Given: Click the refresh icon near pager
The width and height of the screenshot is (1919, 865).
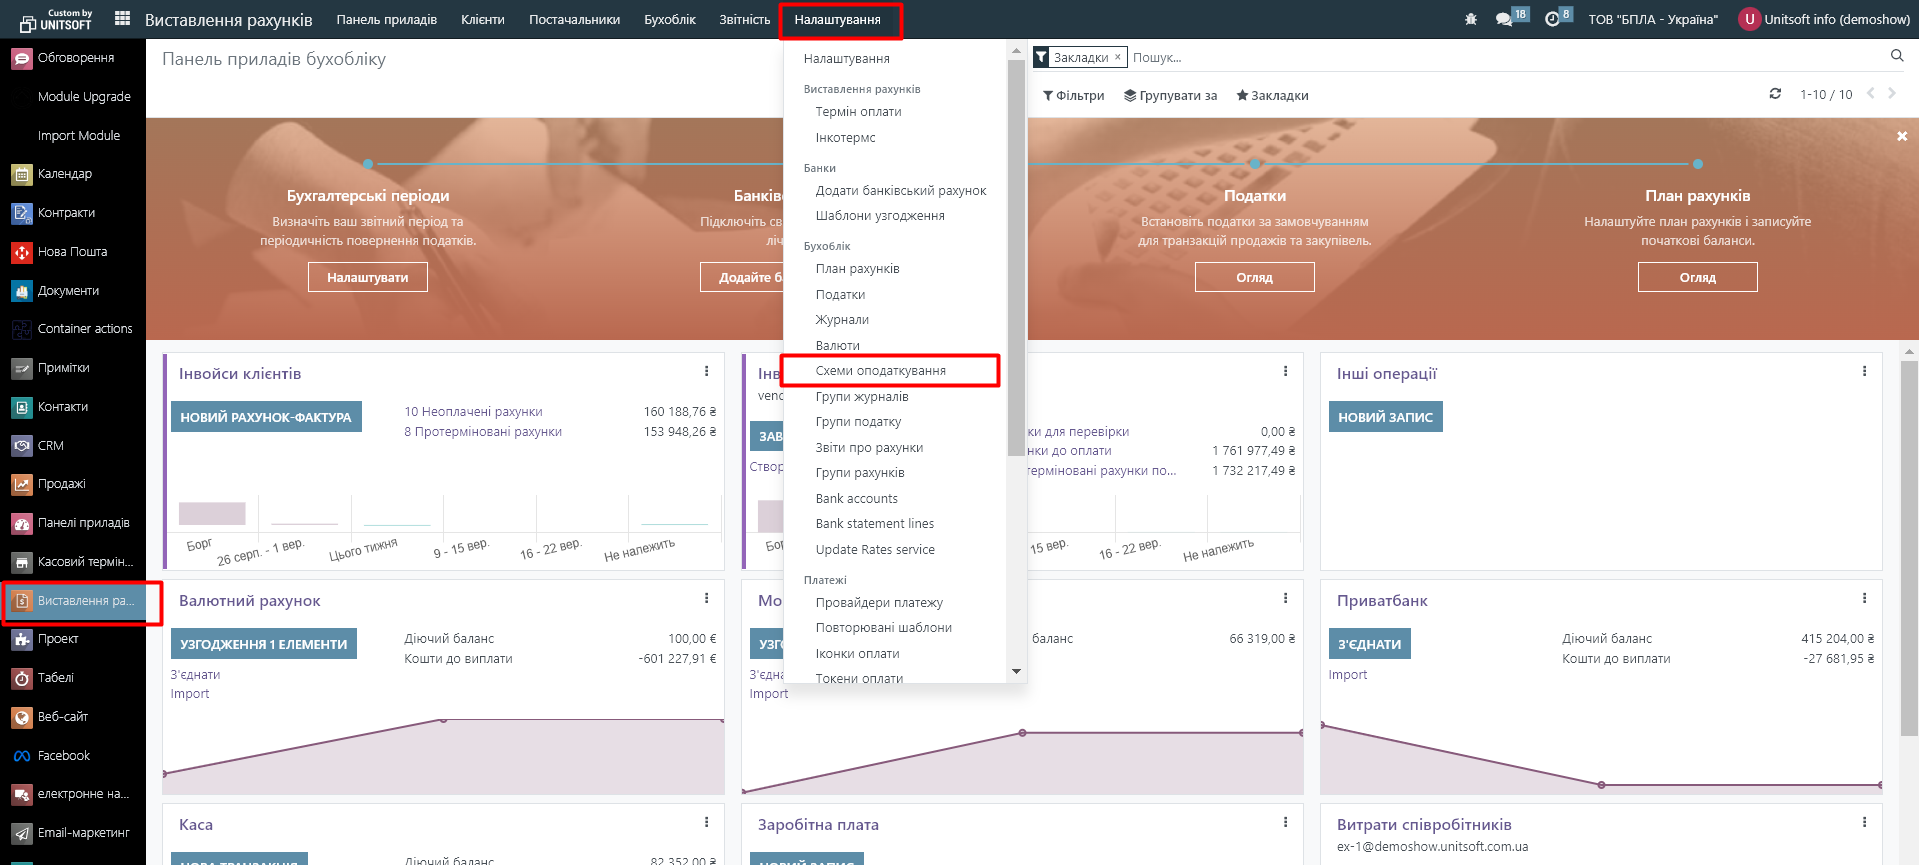Looking at the screenshot, I should [1775, 94].
